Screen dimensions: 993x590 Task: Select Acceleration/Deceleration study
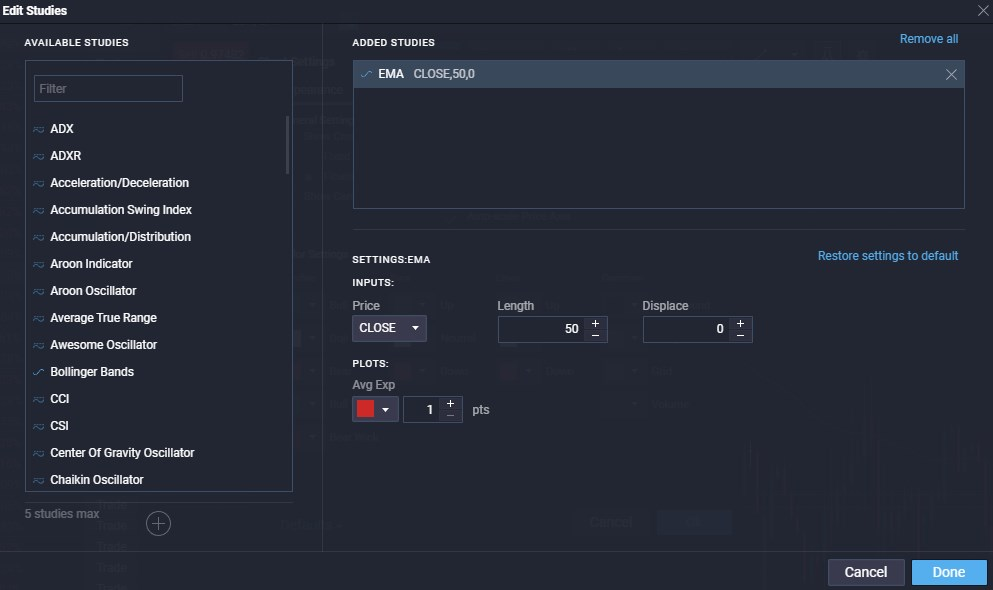[120, 183]
